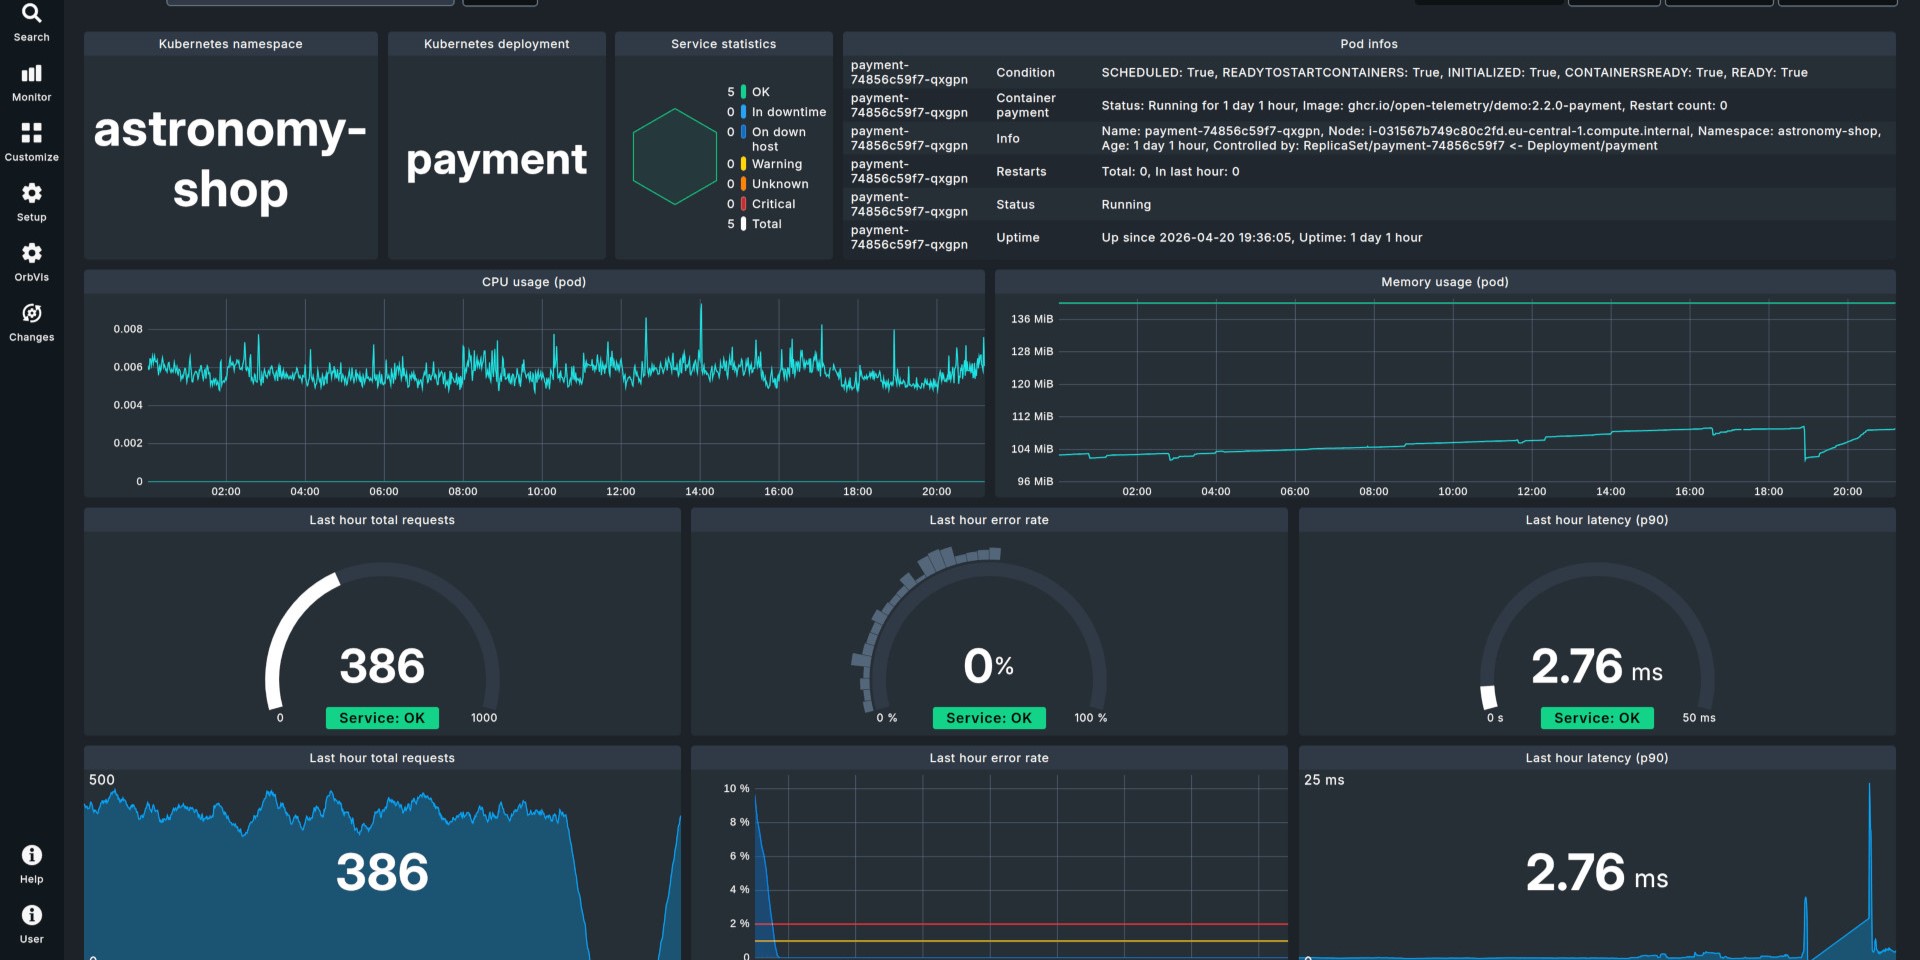Image resolution: width=1920 pixels, height=960 pixels.
Task: Open the Restarts service in Pod infos
Action: [1021, 172]
